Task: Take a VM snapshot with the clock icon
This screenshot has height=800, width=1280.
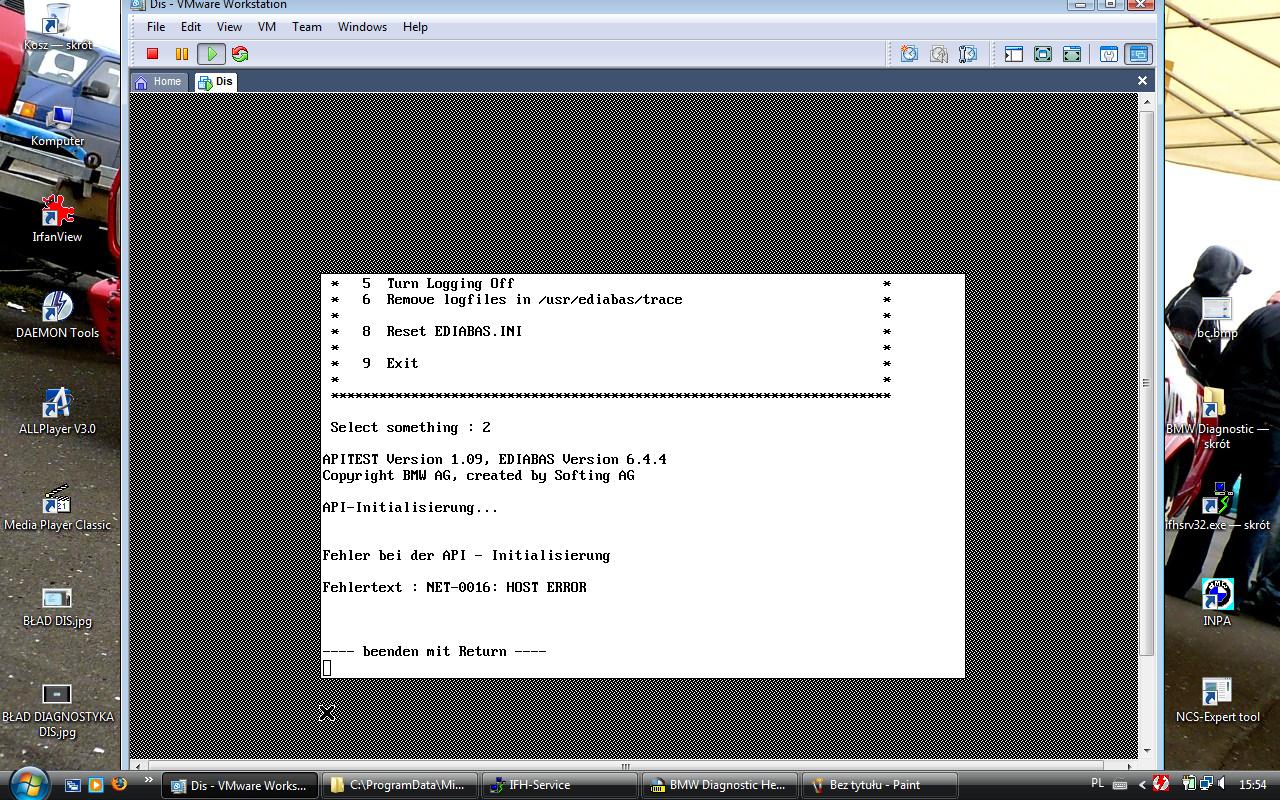Action: [x=909, y=54]
